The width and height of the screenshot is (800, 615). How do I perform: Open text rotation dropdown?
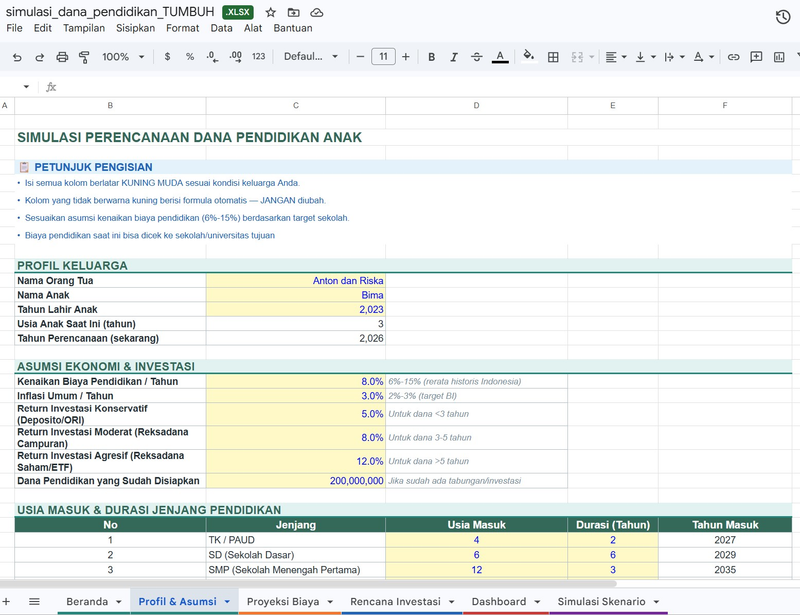point(704,57)
